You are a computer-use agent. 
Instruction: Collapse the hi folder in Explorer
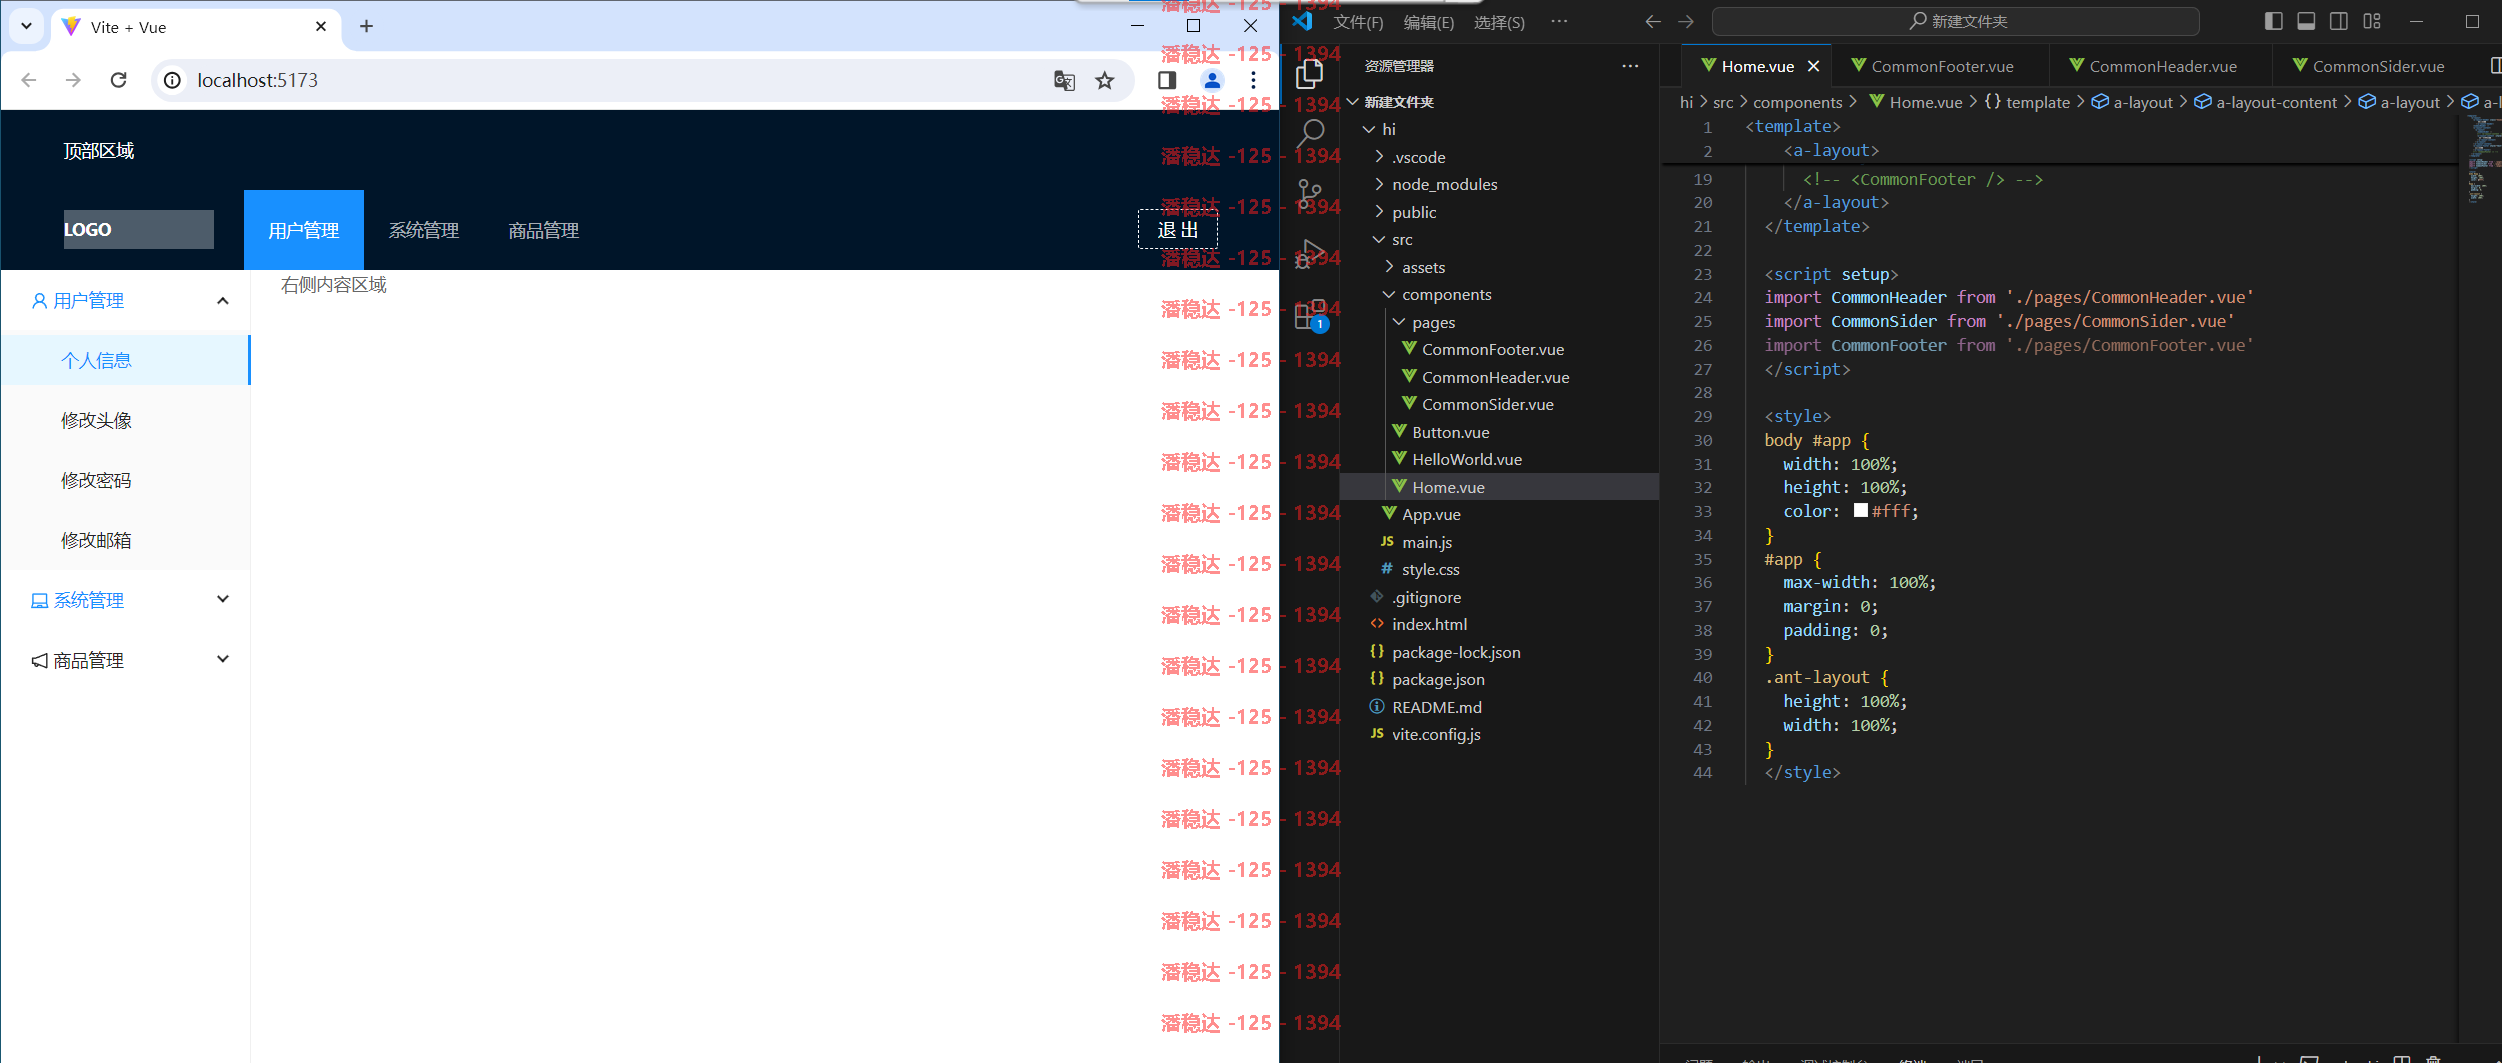coord(1499,129)
